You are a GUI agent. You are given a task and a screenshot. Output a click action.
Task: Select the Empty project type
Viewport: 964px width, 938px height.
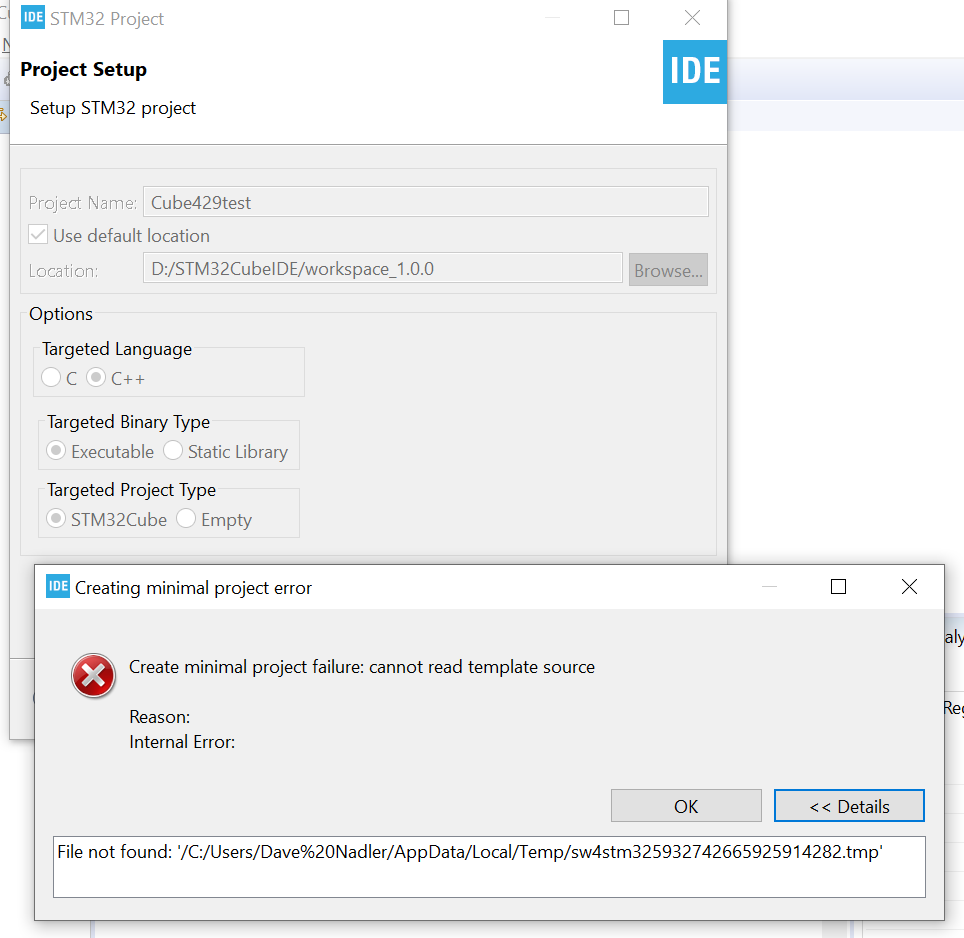pos(186,519)
